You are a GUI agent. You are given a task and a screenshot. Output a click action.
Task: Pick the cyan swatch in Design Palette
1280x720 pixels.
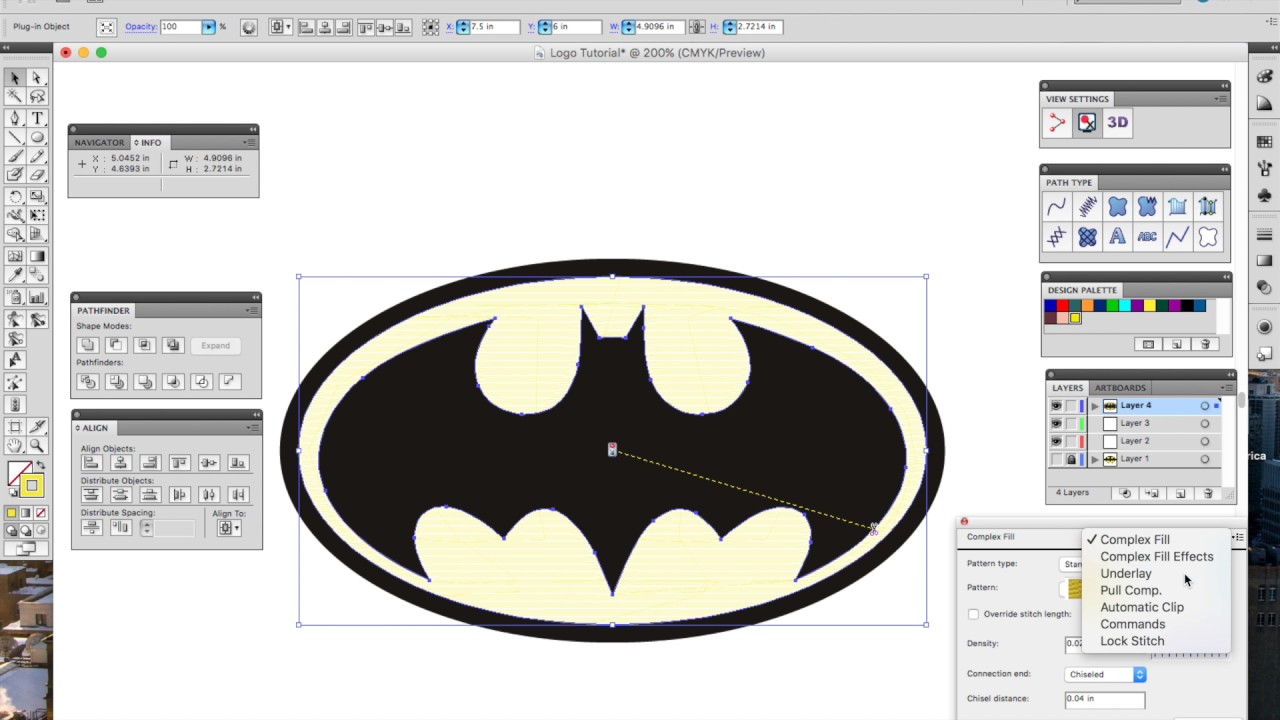[1124, 306]
